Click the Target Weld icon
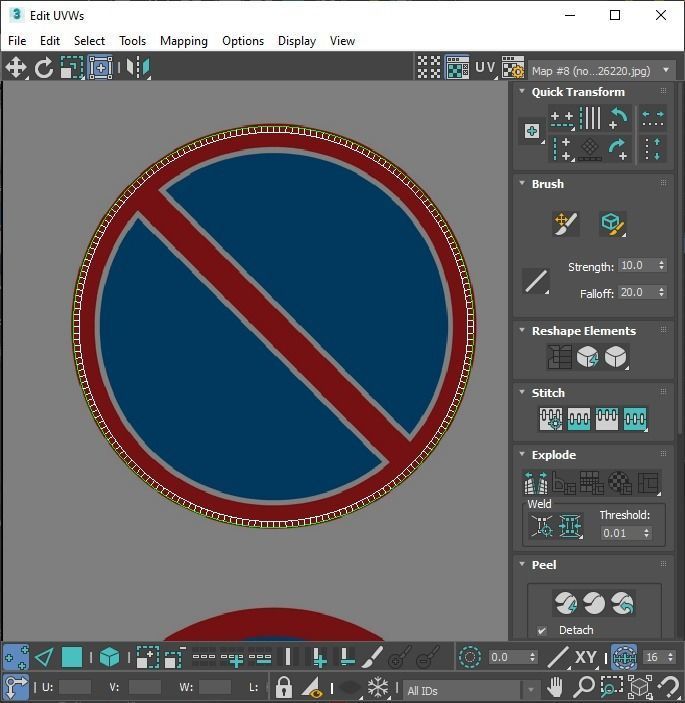Viewport: 685px width, 703px height. click(x=542, y=525)
